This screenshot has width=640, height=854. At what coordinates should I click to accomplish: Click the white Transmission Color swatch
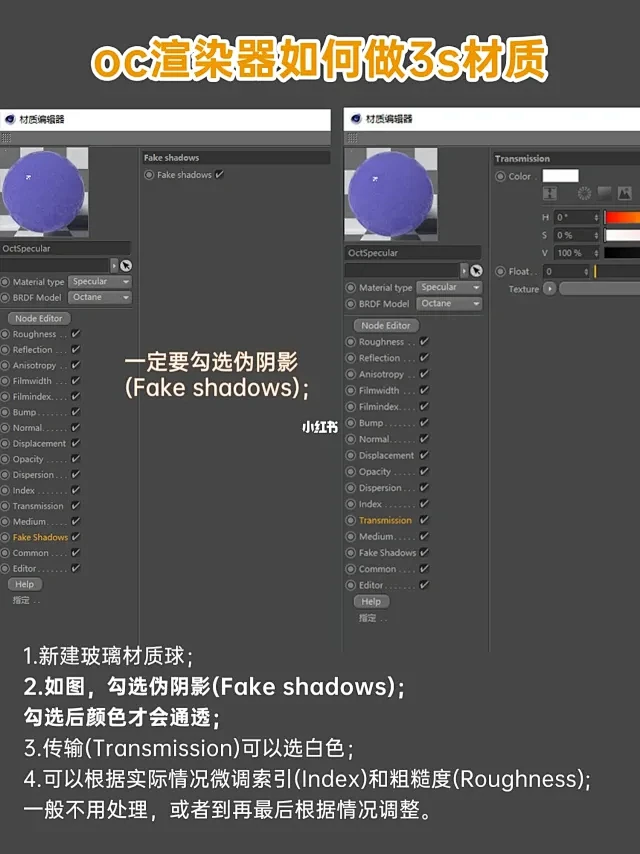pos(560,175)
